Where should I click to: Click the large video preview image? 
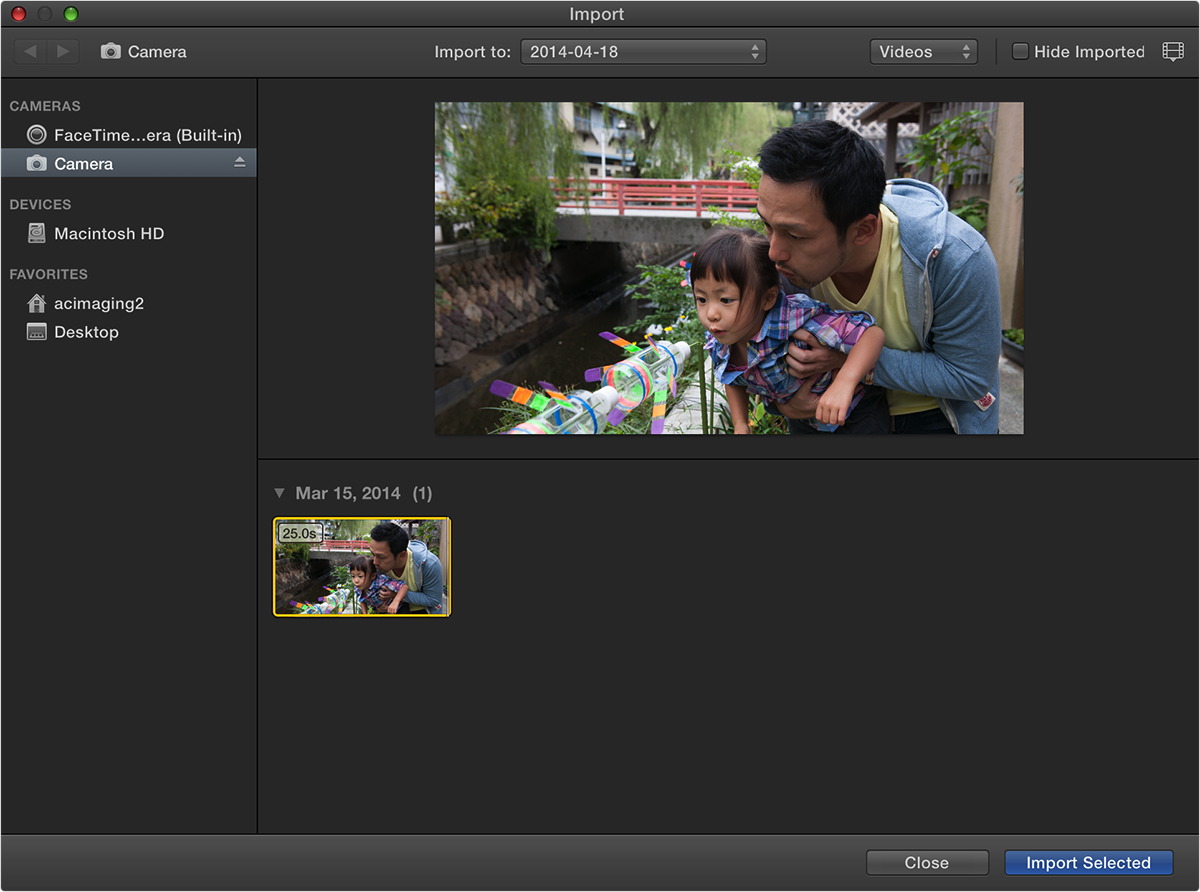click(x=728, y=268)
